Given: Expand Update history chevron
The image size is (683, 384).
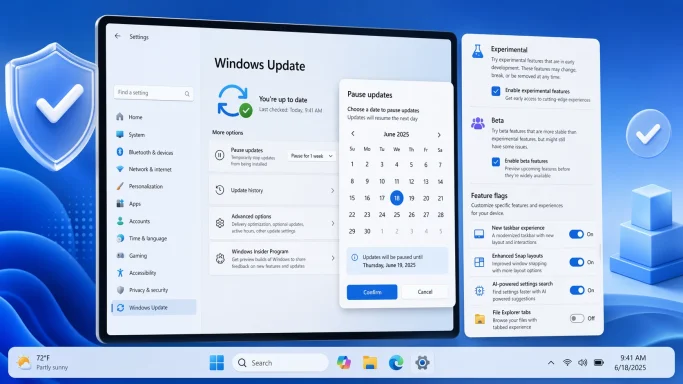Looking at the screenshot, I should tap(332, 190).
